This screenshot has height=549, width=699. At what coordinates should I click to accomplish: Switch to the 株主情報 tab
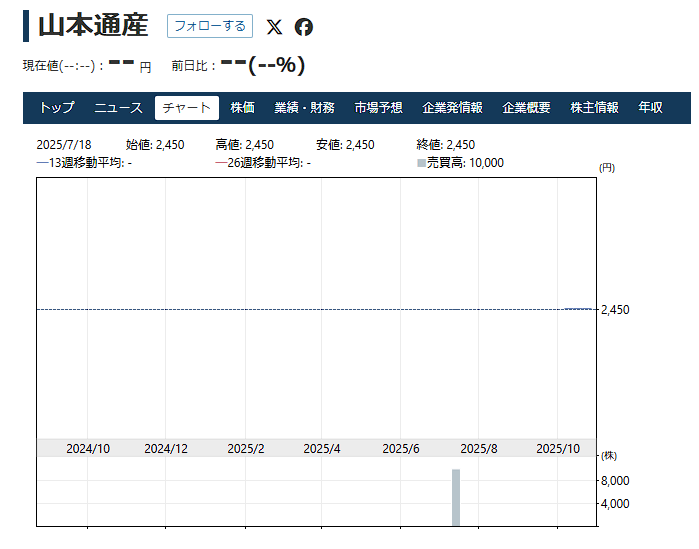(594, 107)
